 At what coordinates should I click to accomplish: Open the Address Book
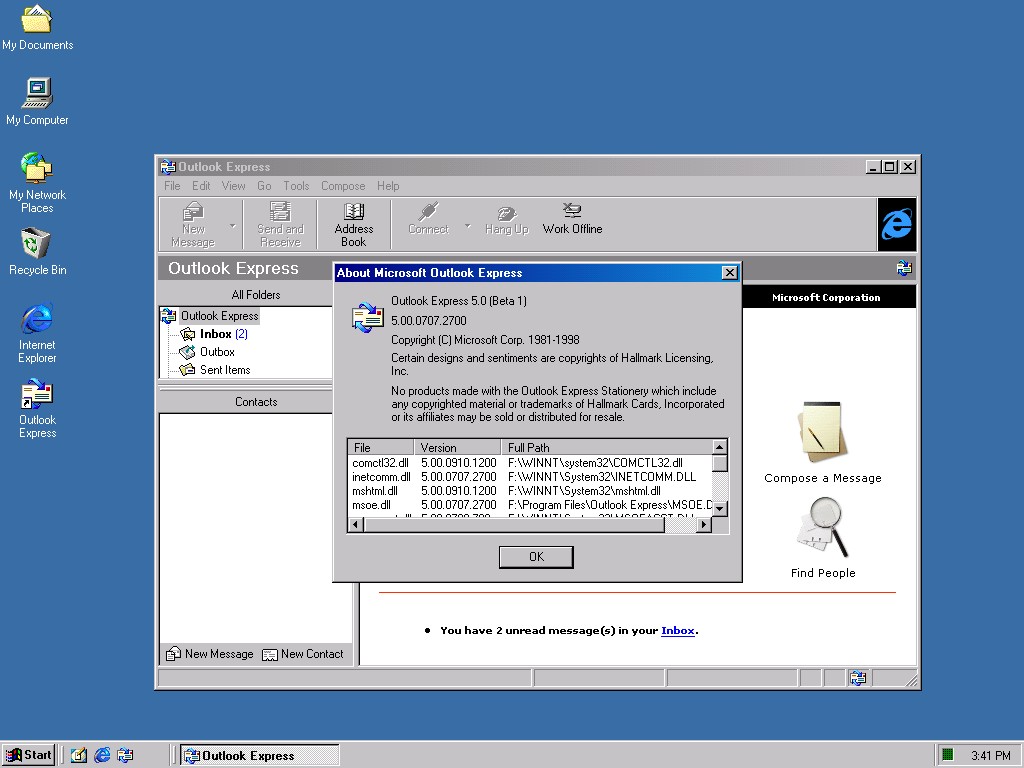point(353,225)
